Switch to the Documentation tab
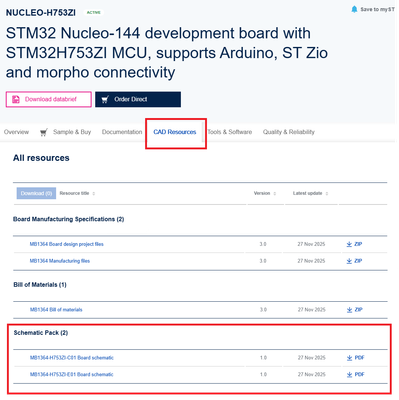Screen dimensions: 399x400 pos(122,132)
